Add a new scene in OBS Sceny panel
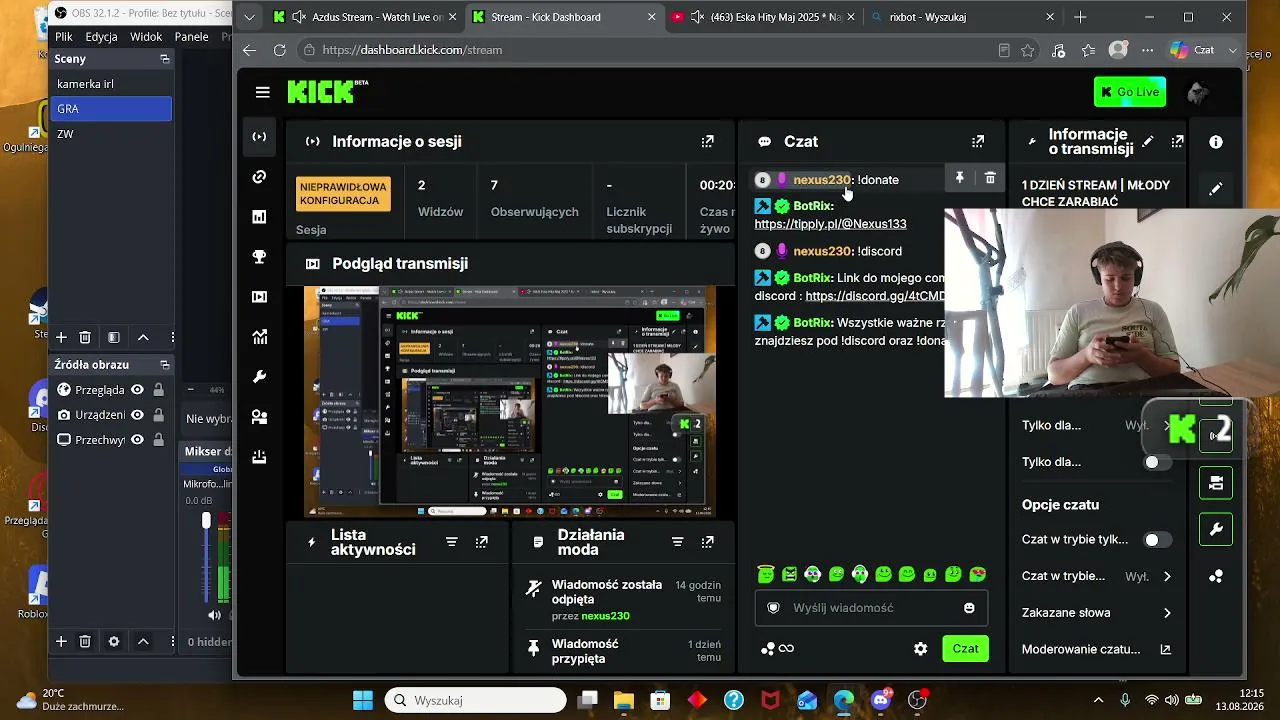 (61, 338)
